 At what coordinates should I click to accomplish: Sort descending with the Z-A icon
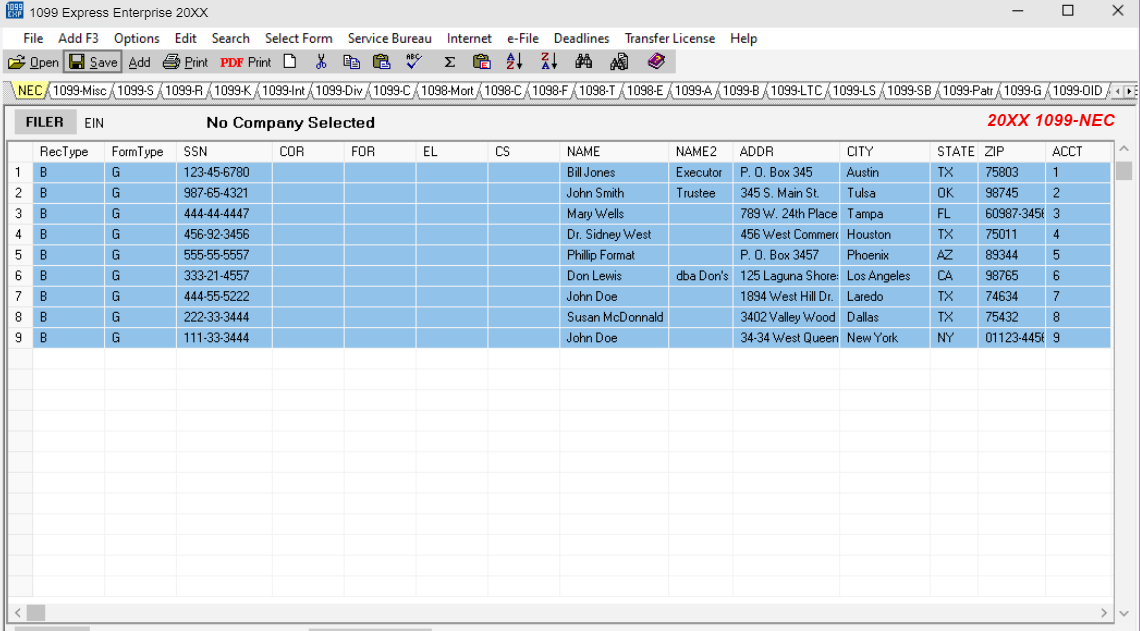pos(549,62)
